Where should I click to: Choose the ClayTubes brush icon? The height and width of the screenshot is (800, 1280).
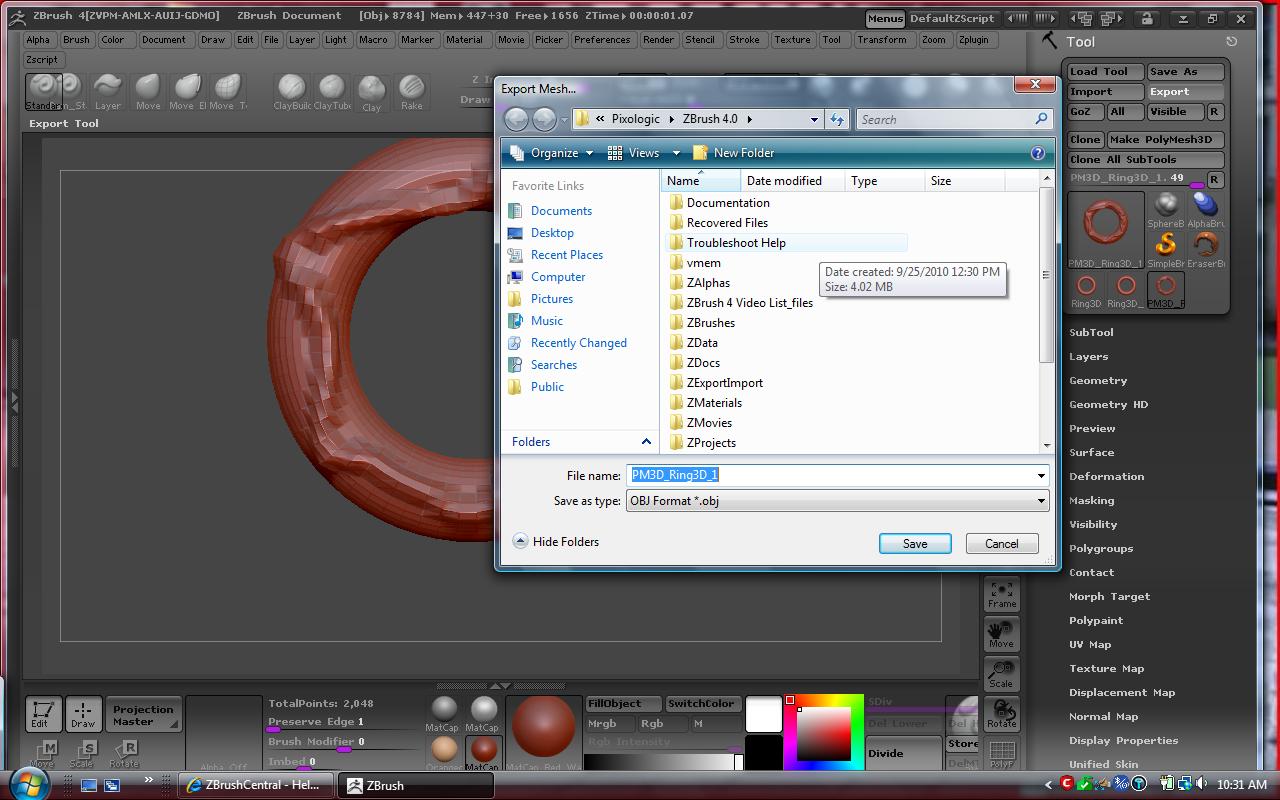[x=332, y=91]
